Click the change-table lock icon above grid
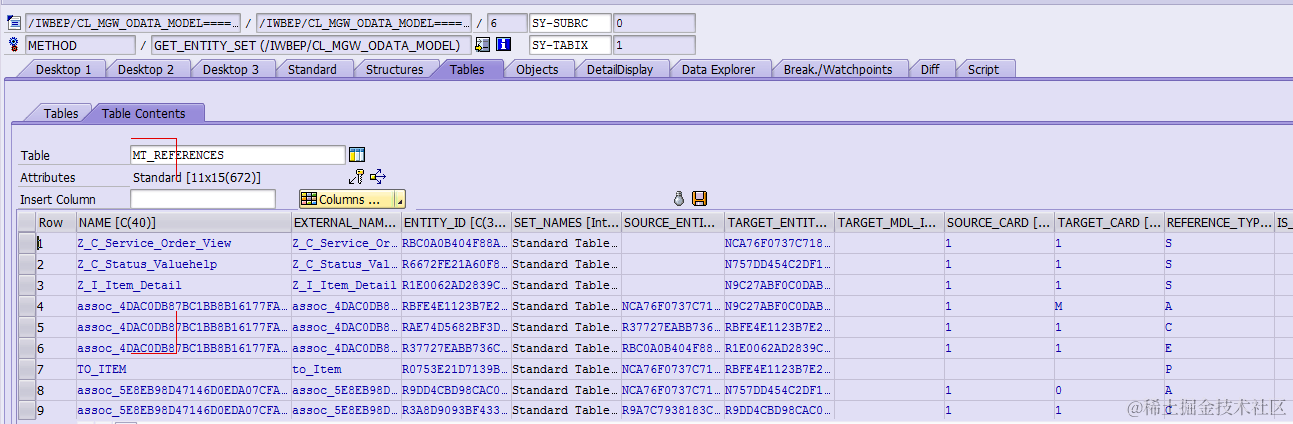 click(x=679, y=199)
